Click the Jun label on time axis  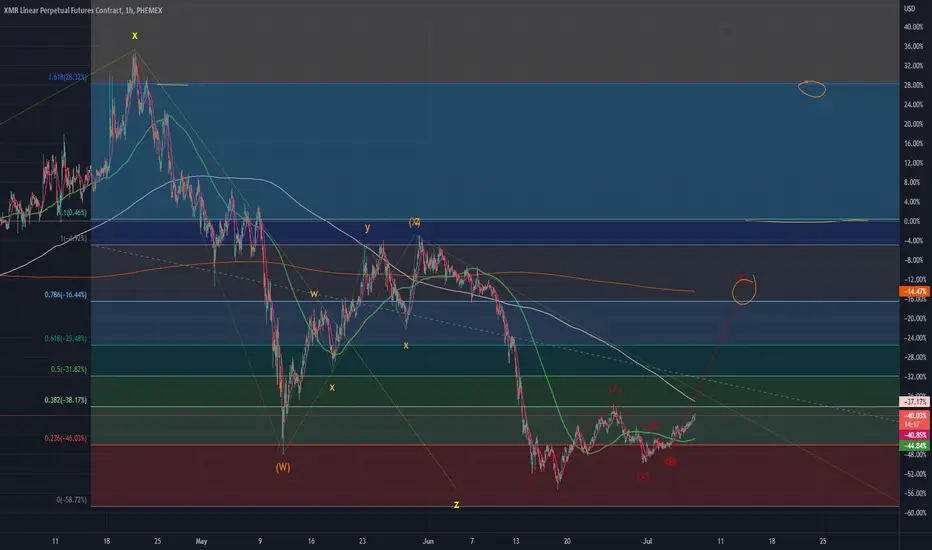[x=428, y=541]
